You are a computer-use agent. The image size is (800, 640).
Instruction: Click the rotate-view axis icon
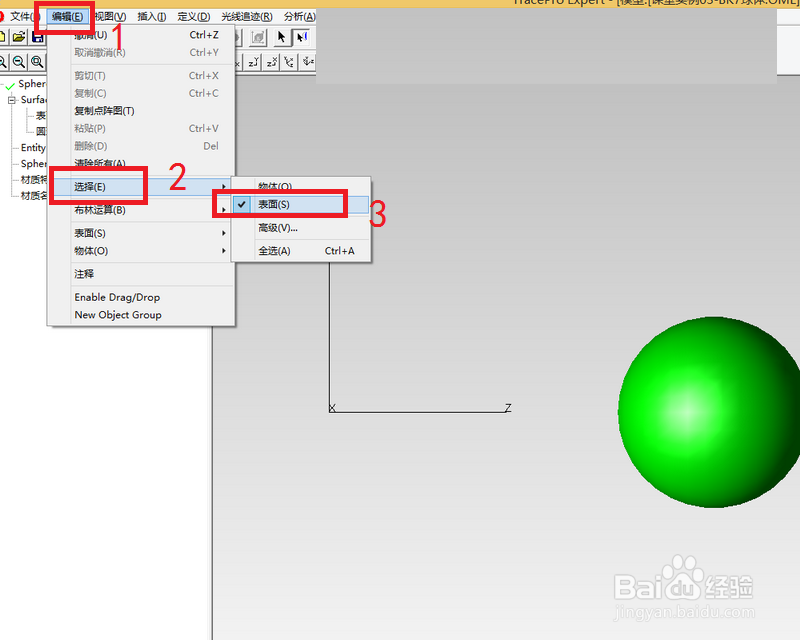click(x=308, y=62)
